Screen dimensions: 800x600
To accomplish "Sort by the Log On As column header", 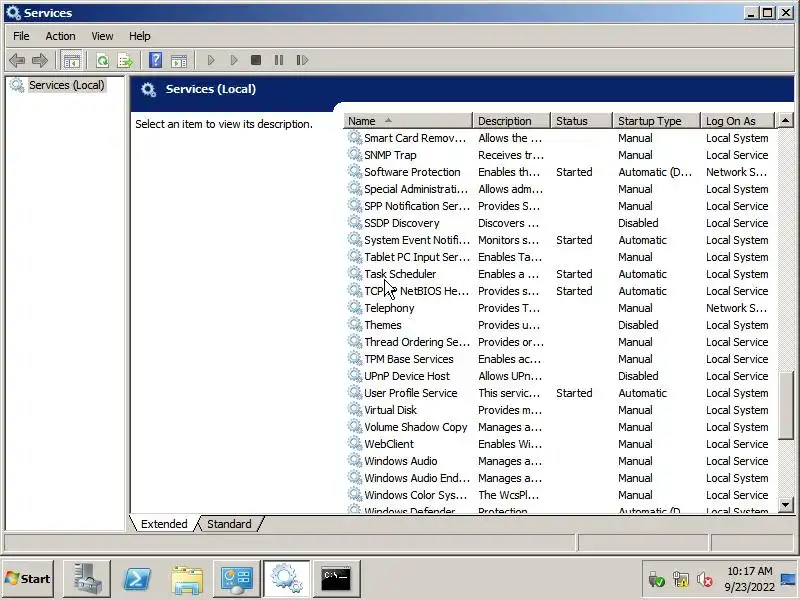I will [x=738, y=121].
